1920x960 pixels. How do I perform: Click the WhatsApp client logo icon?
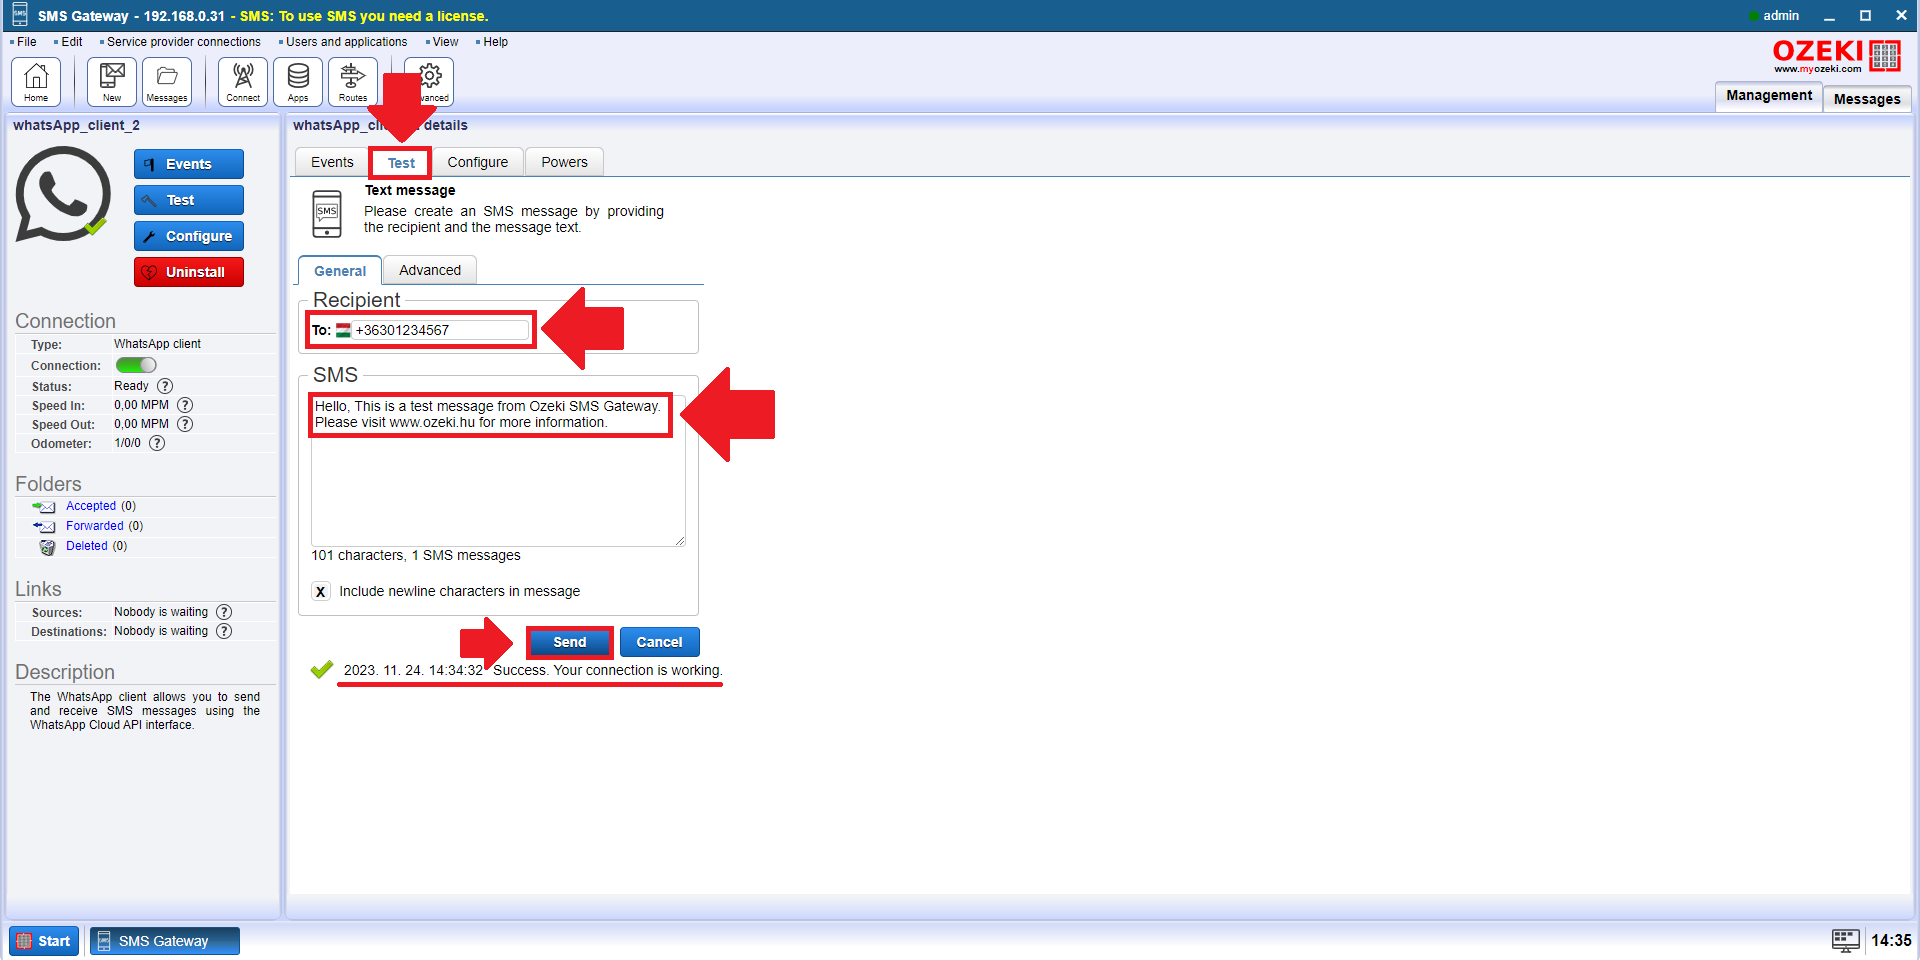coord(62,194)
